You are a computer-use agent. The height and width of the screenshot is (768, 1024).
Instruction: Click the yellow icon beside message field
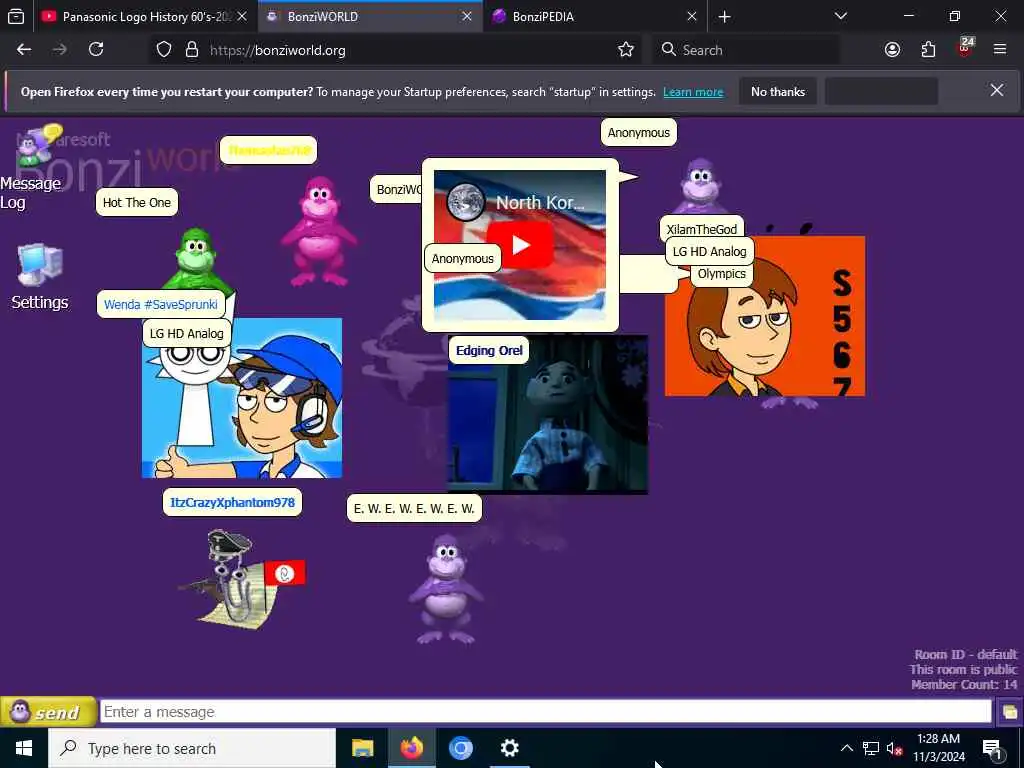click(x=1009, y=712)
